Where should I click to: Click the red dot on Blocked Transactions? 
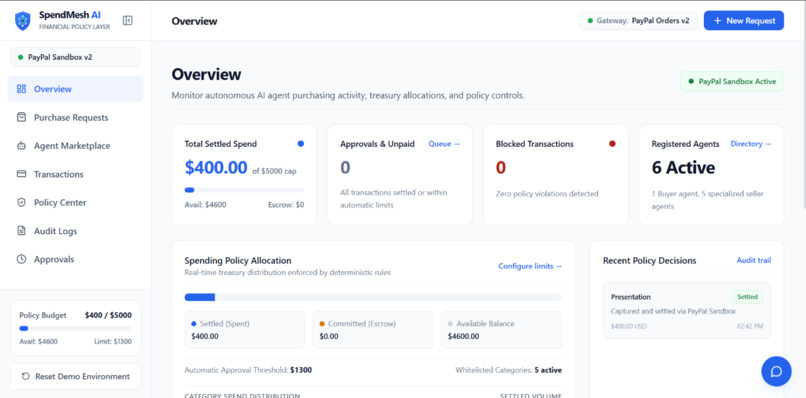tap(612, 144)
